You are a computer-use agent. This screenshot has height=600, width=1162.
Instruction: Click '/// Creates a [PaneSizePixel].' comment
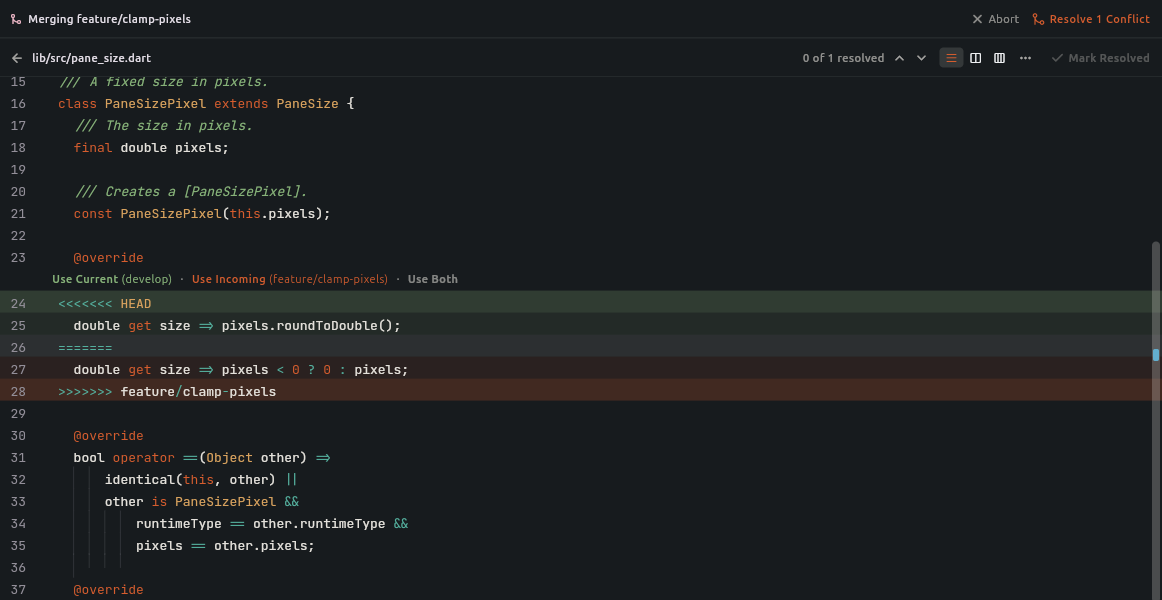pos(191,191)
